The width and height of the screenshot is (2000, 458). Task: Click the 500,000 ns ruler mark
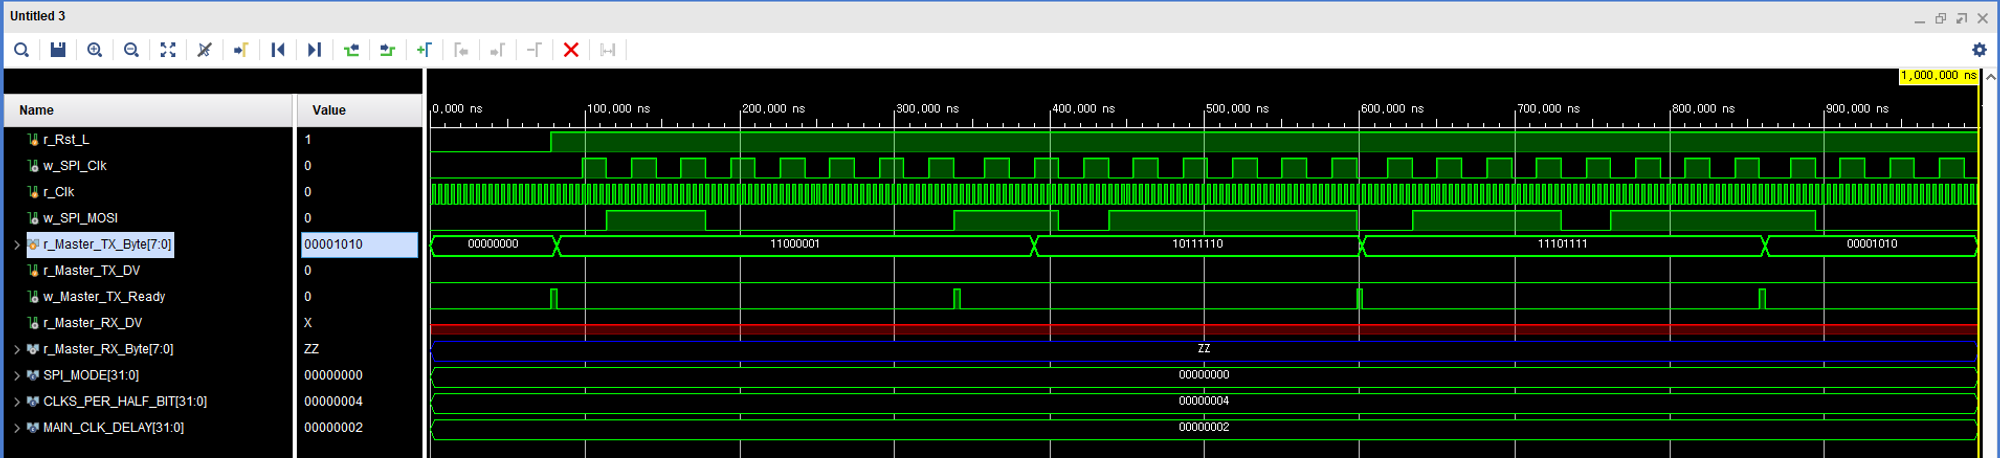[1237, 109]
